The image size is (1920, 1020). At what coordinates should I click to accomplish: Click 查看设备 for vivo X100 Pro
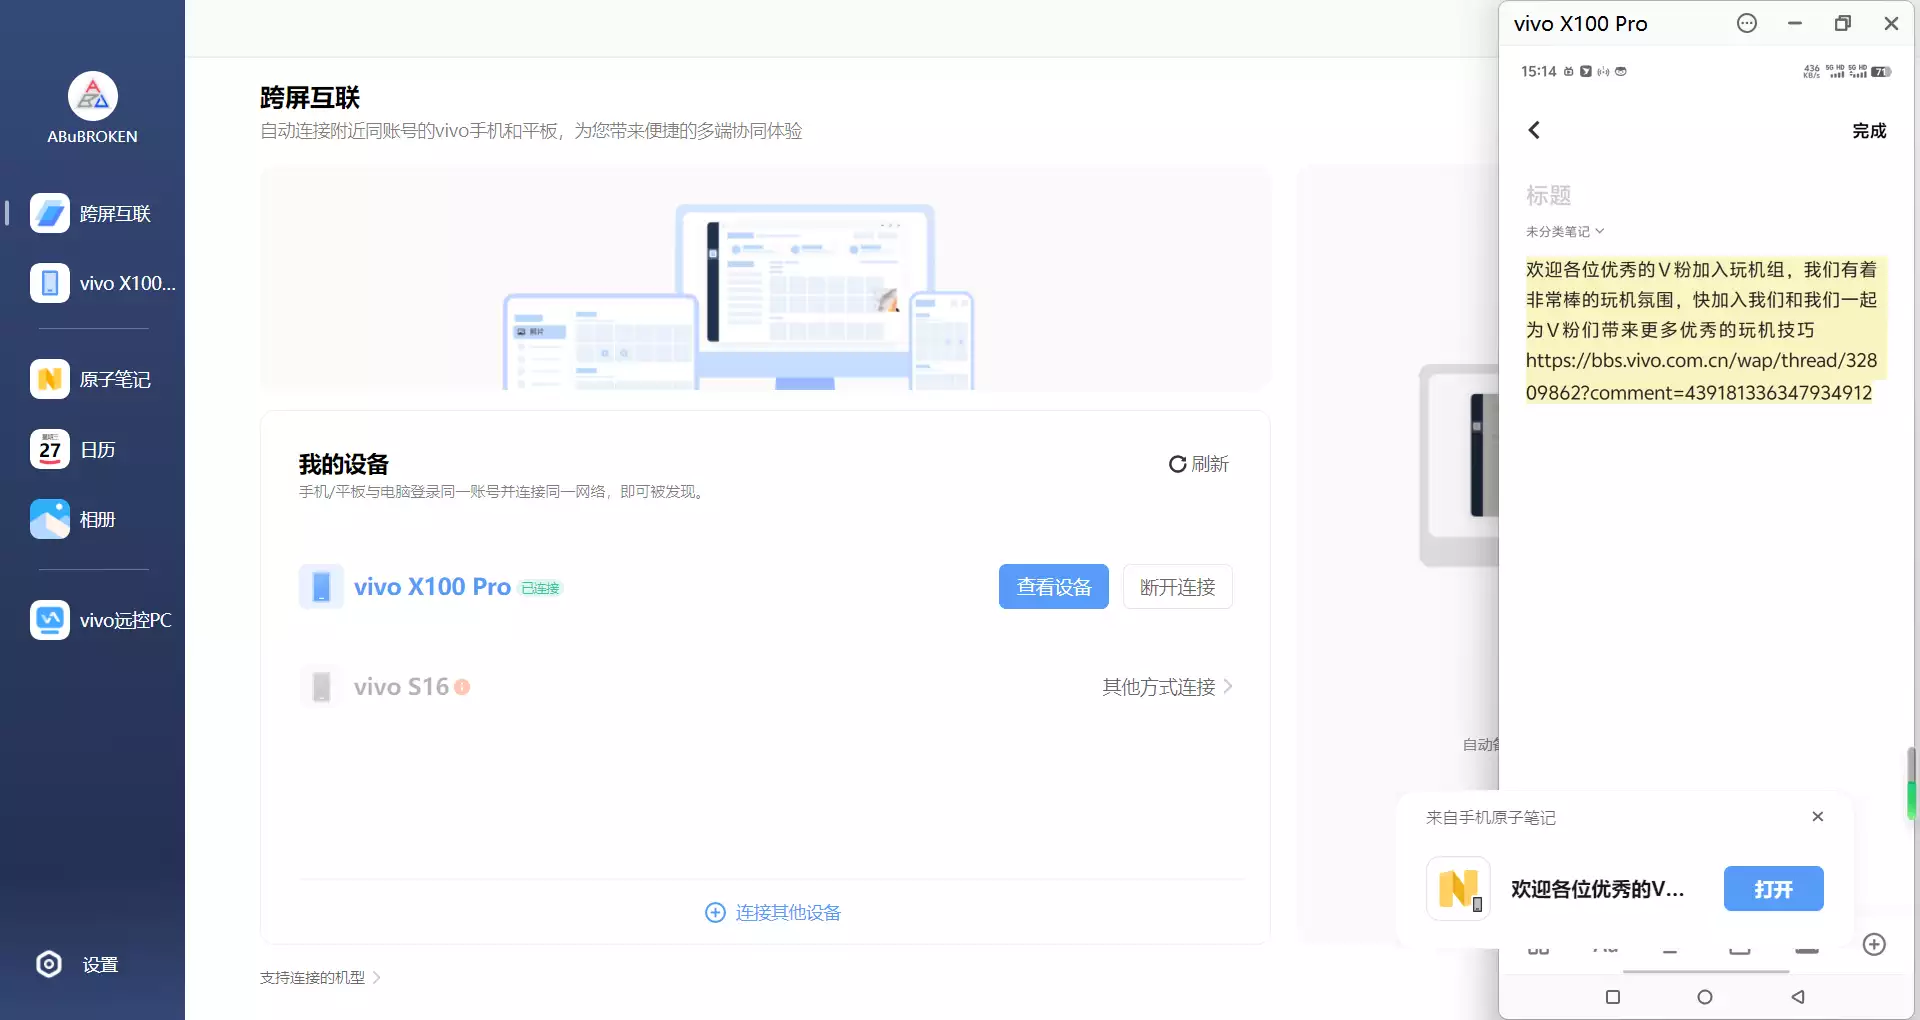point(1054,587)
